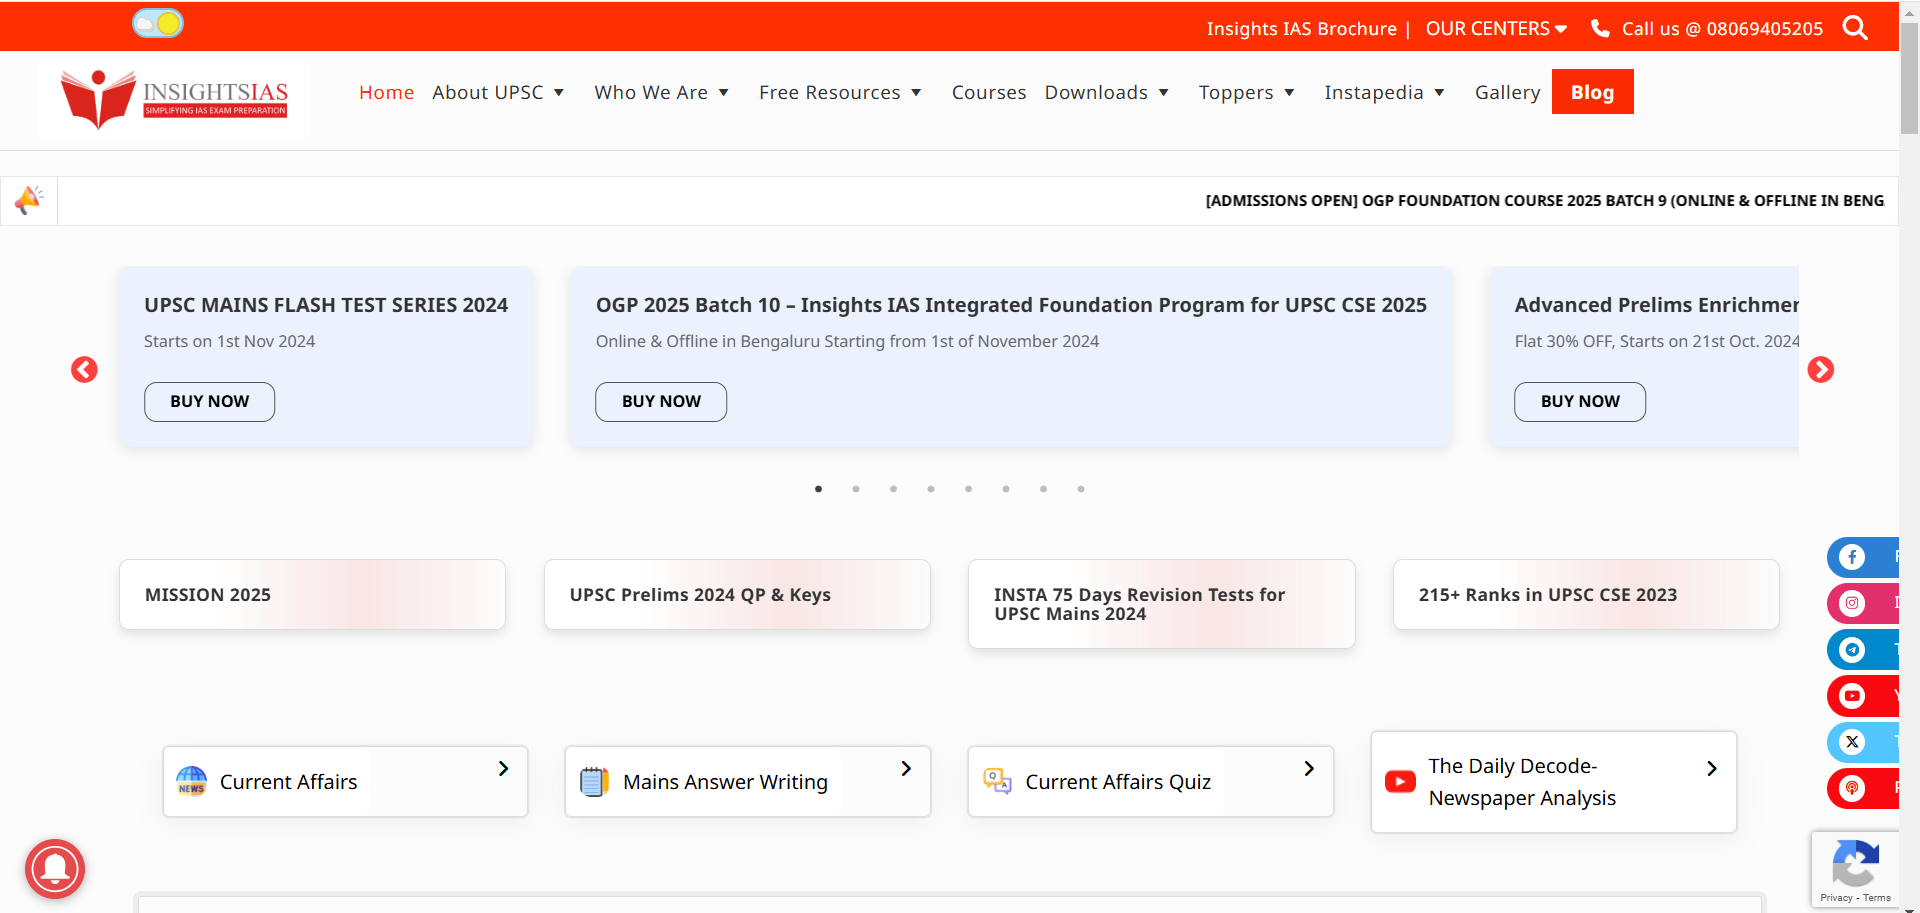1920x913 pixels.
Task: Click BUY NOW for Mains Flash Test Series
Action: (209, 401)
